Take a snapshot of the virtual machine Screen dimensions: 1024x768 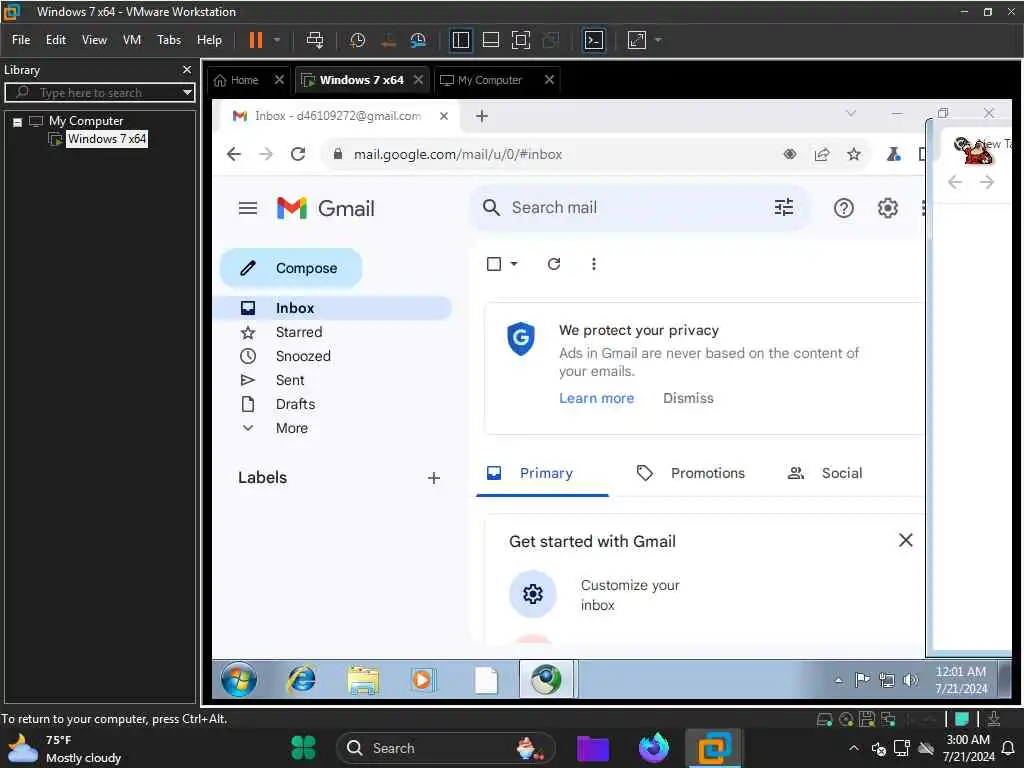(357, 40)
